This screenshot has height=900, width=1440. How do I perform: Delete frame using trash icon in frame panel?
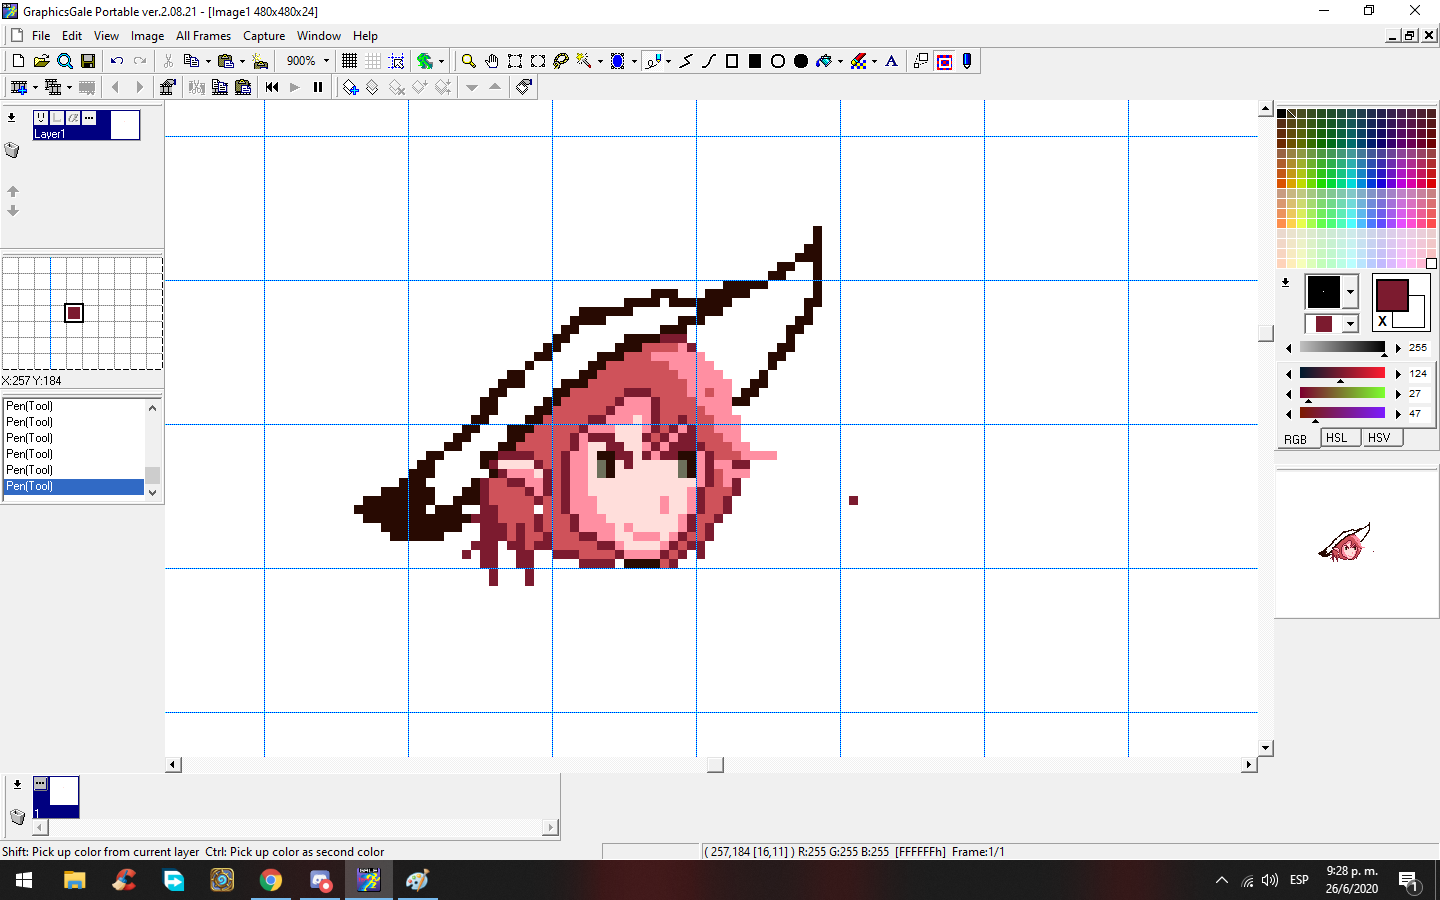click(x=17, y=817)
